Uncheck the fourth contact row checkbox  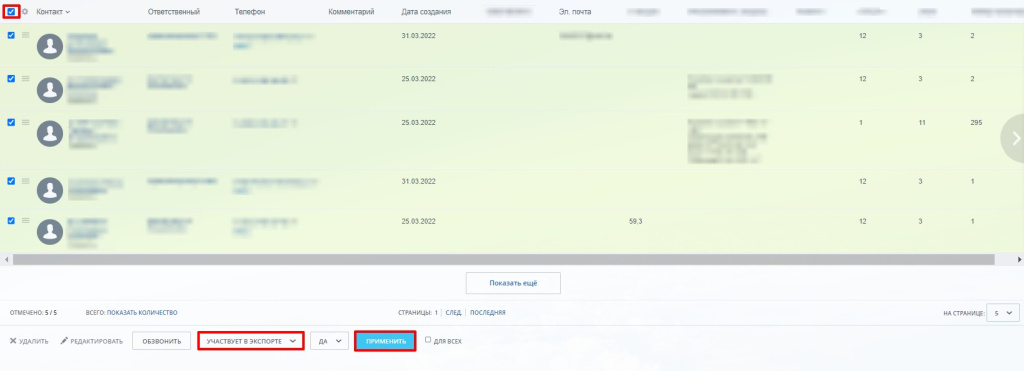tap(11, 181)
